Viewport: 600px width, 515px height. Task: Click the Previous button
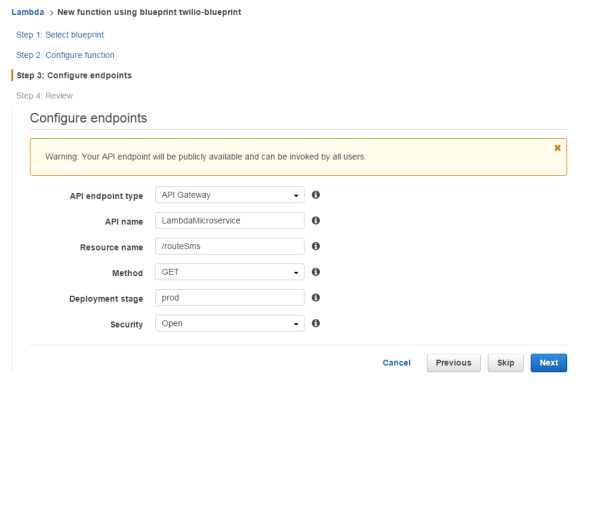(453, 363)
